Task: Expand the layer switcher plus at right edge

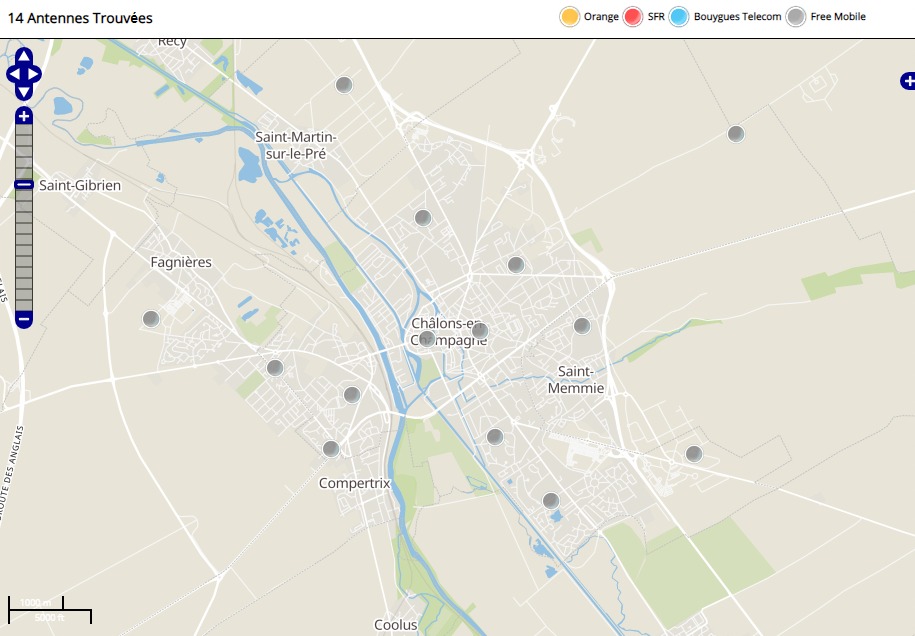Action: pos(907,81)
